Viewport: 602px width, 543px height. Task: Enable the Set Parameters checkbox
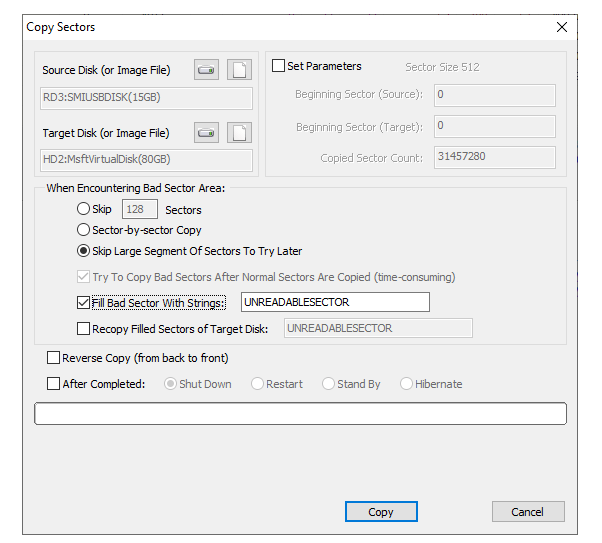coord(279,66)
